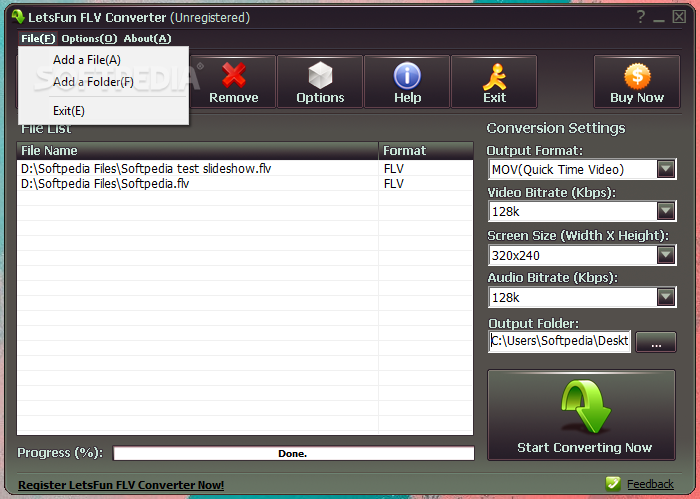This screenshot has height=499, width=700.
Task: Click the question mark help icon in title bar
Action: pos(641,17)
